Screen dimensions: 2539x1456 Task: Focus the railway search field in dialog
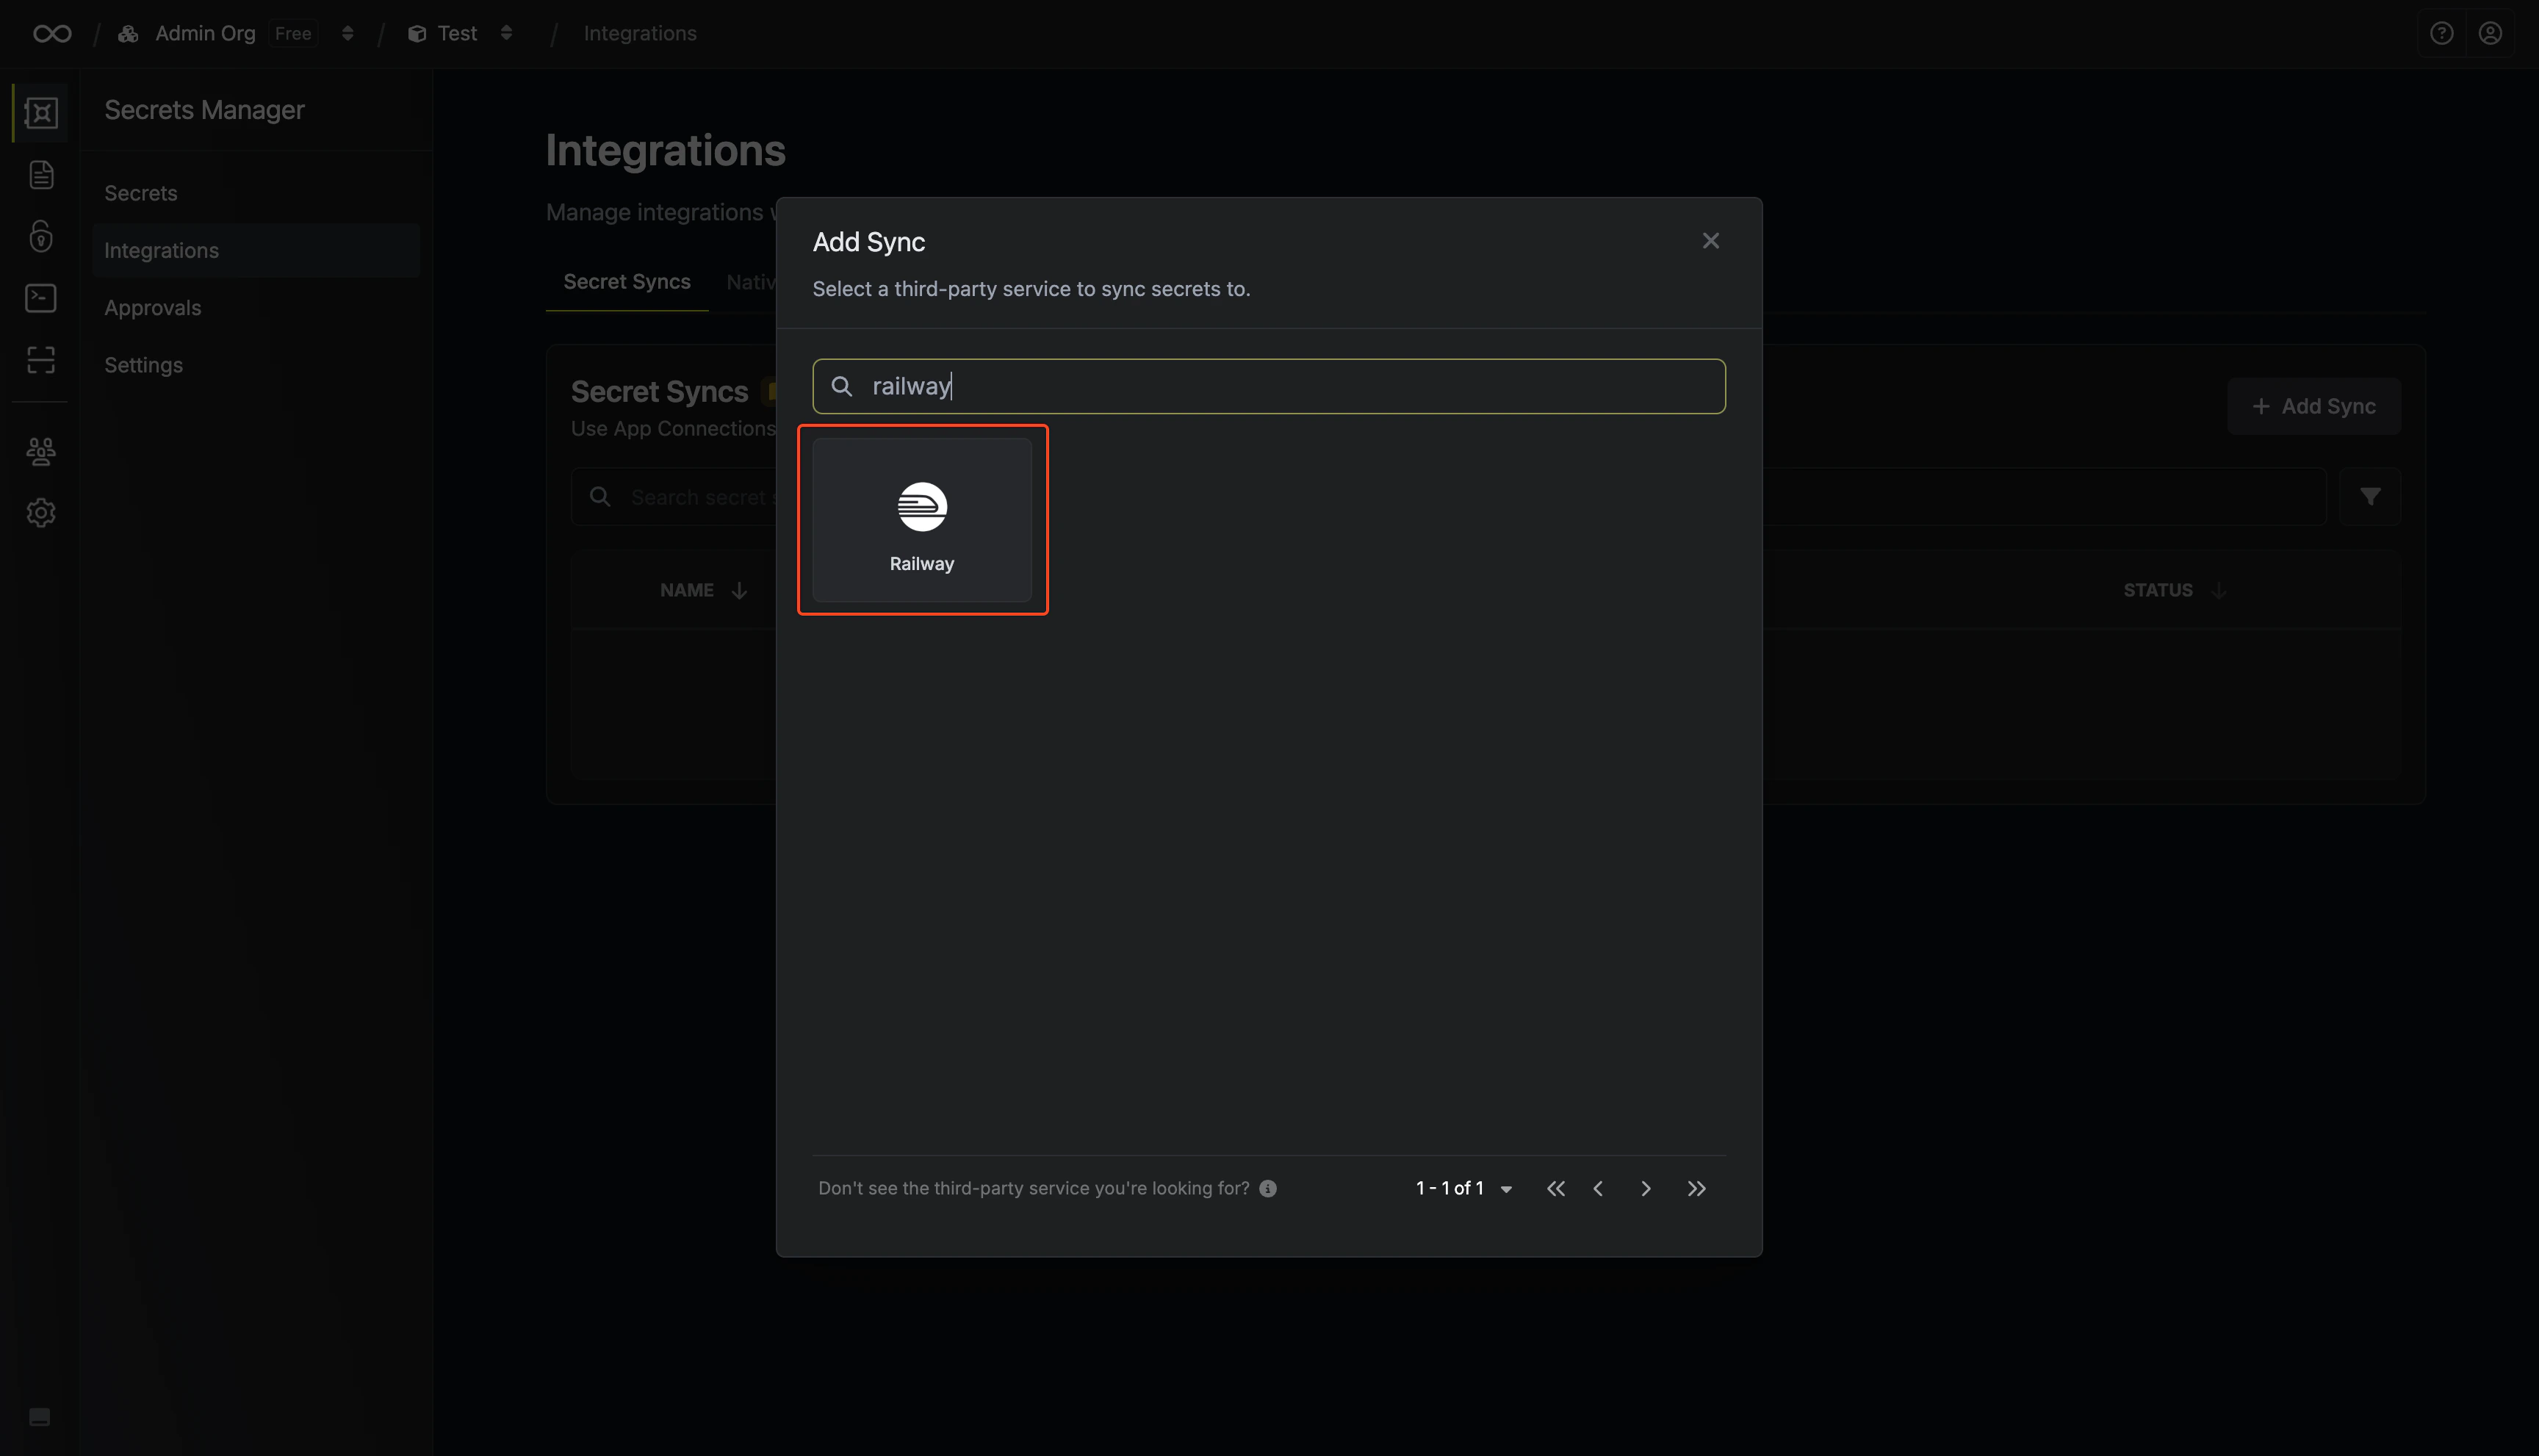click(1269, 386)
